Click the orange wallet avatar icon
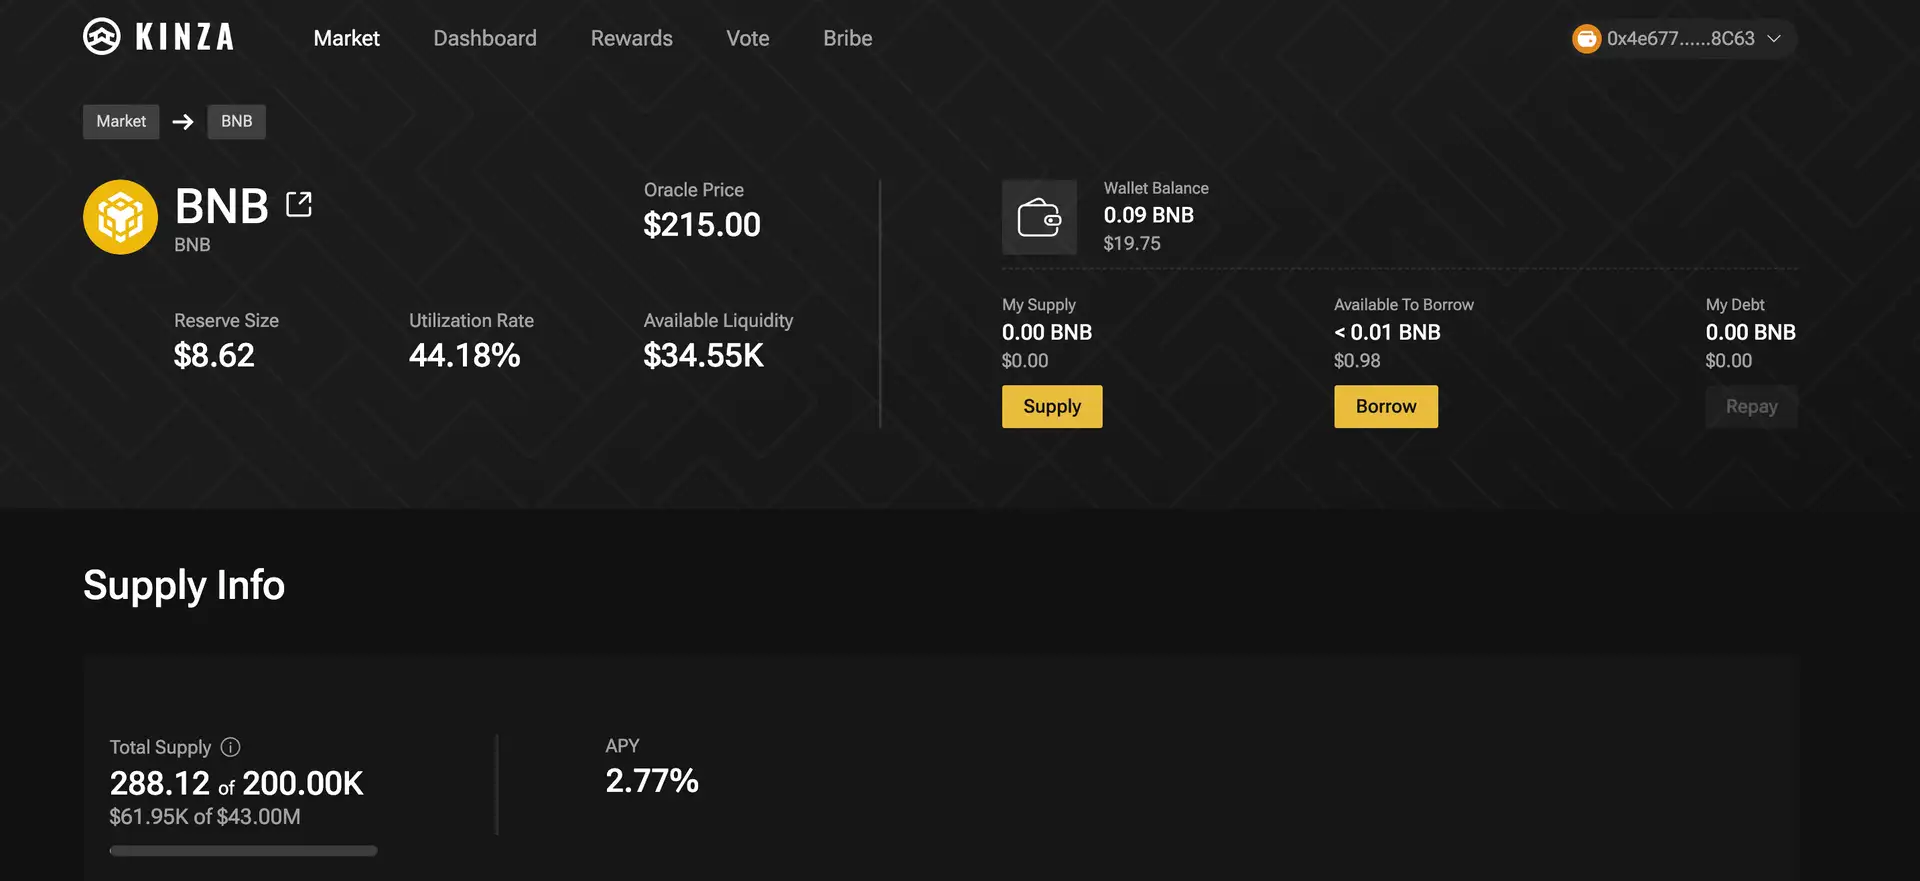The height and width of the screenshot is (881, 1920). [1586, 39]
